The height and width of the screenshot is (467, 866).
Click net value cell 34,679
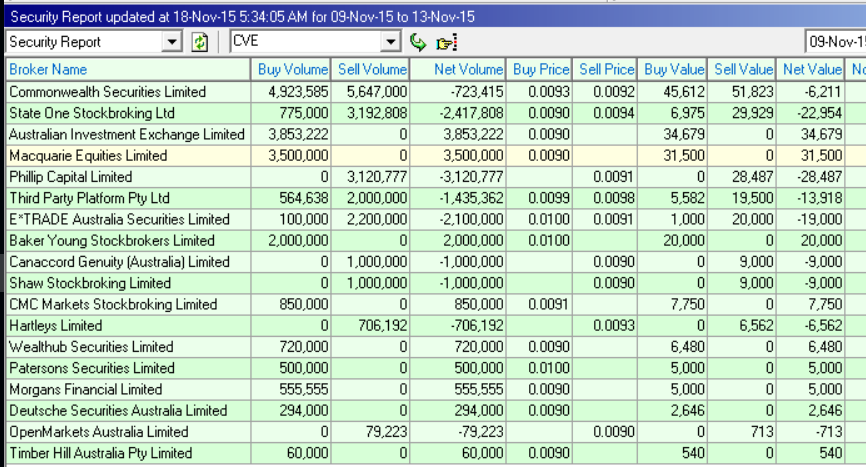pyautogui.click(x=810, y=134)
